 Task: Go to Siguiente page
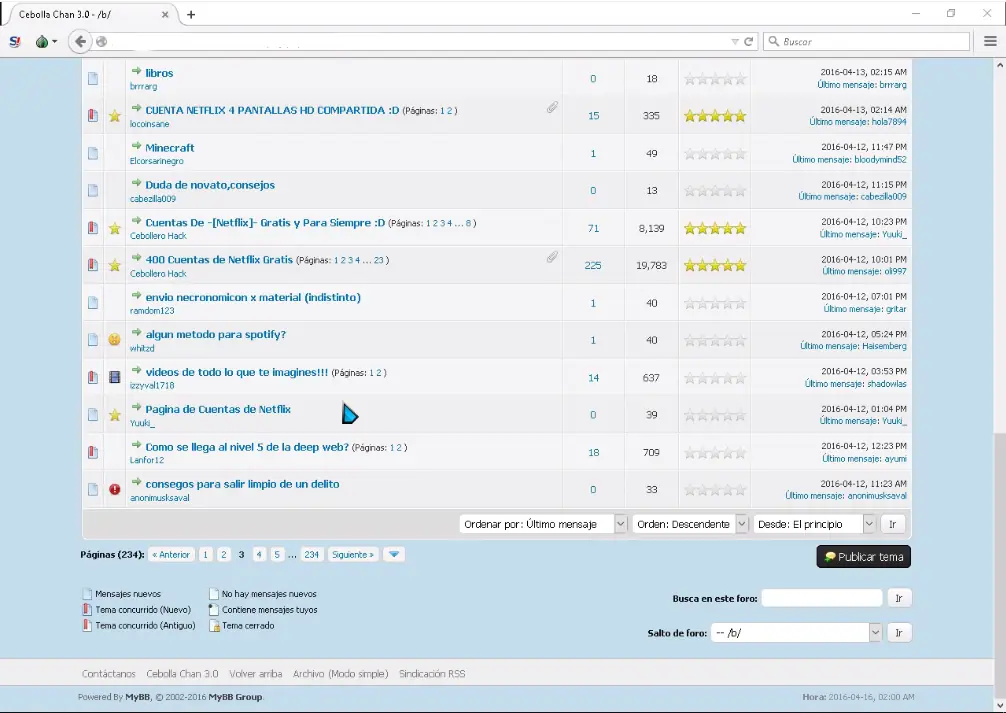tap(353, 554)
